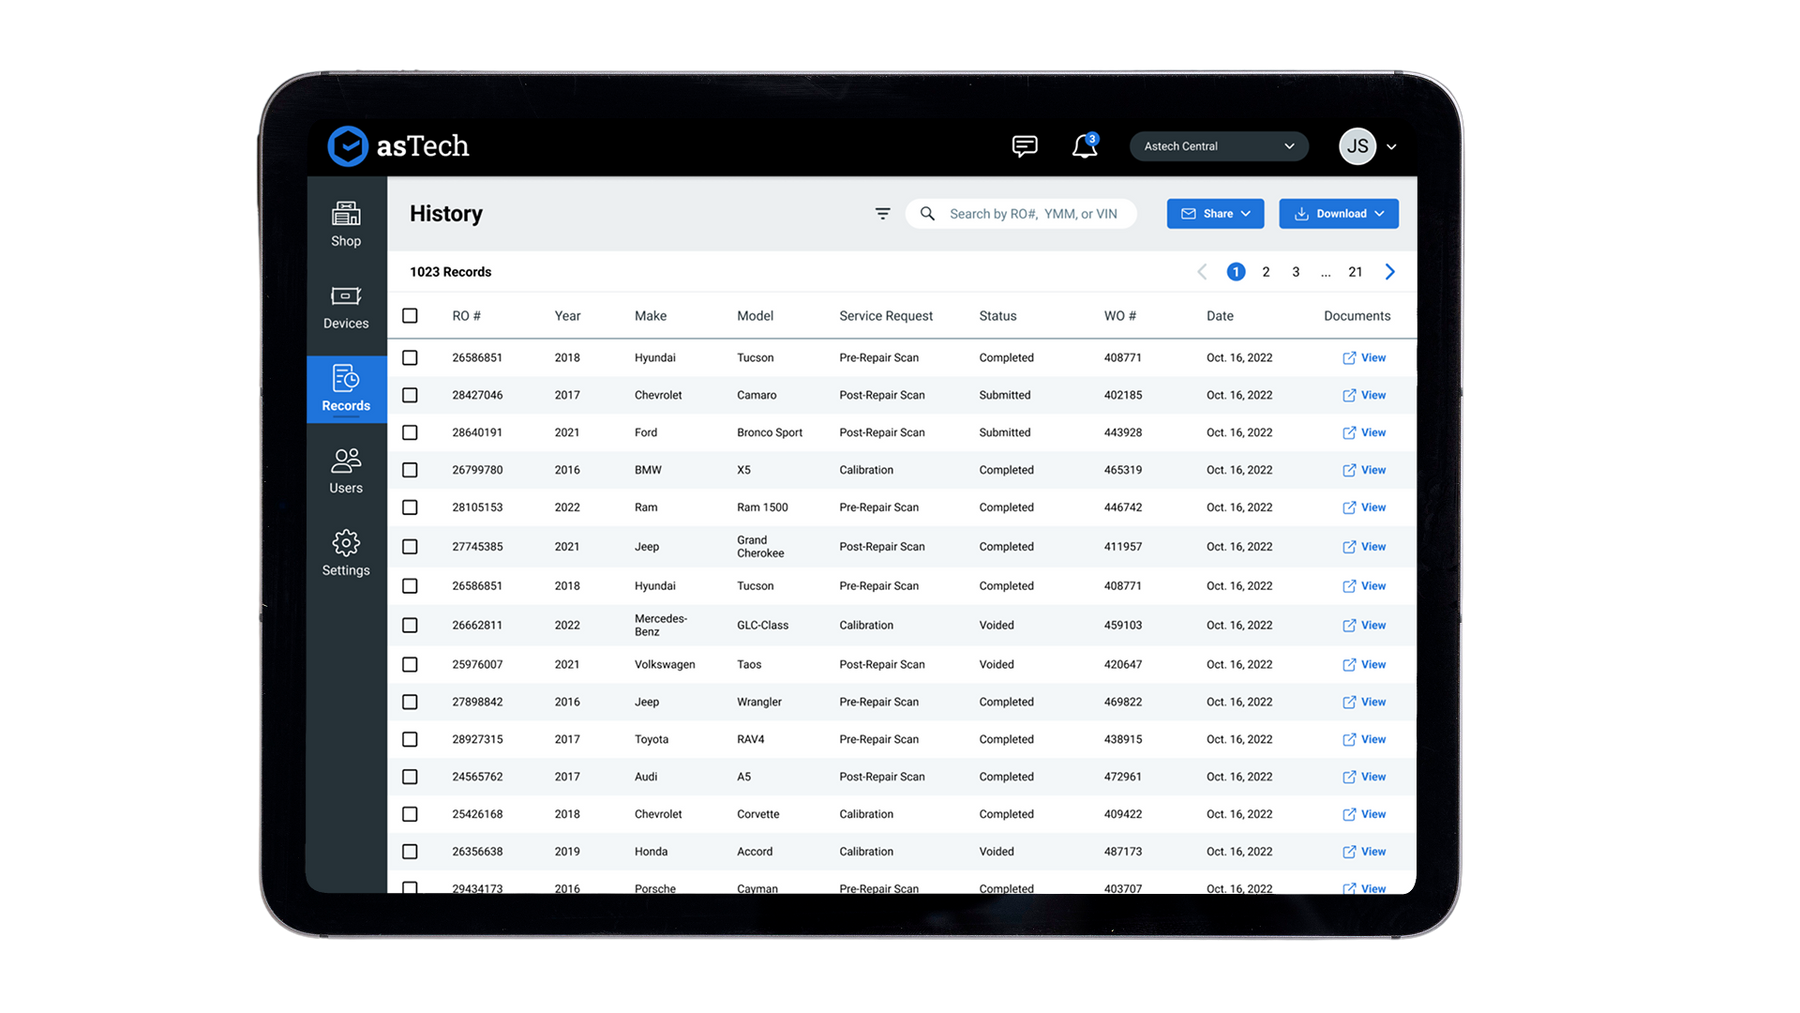Check the row for RO 24565762
The image size is (1800, 1013).
pos(410,777)
